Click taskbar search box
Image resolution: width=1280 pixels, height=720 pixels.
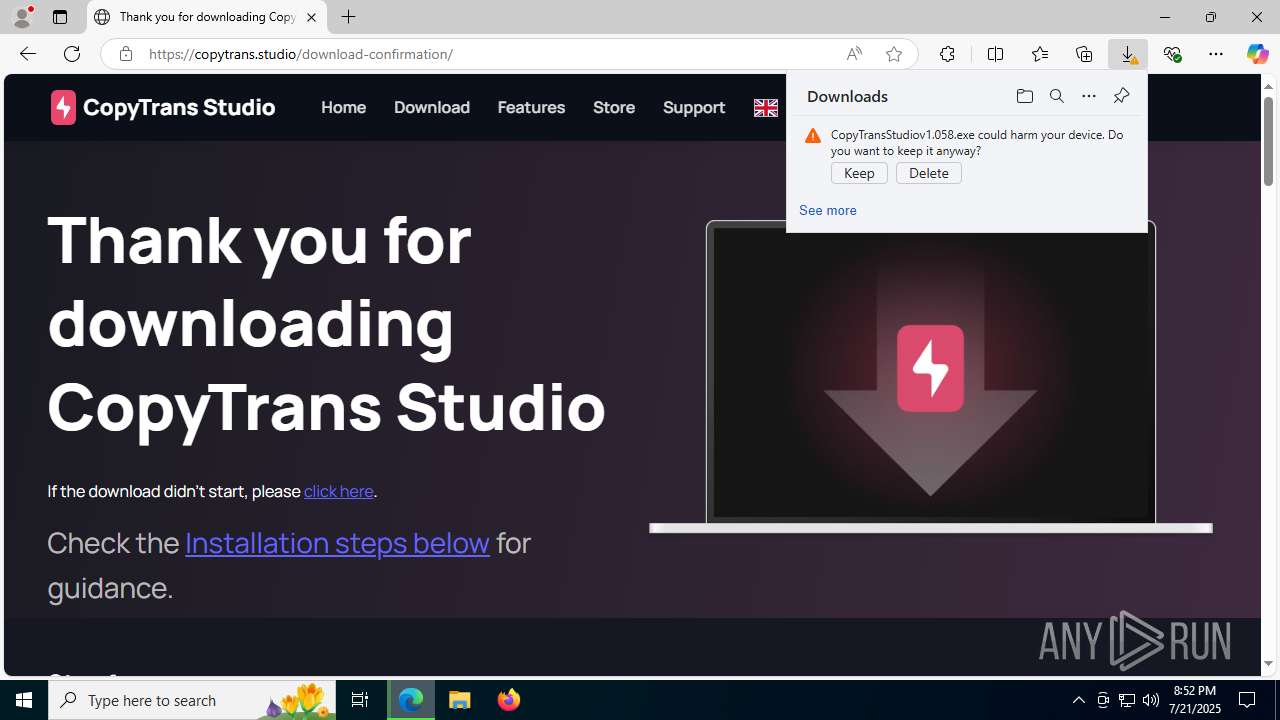192,700
